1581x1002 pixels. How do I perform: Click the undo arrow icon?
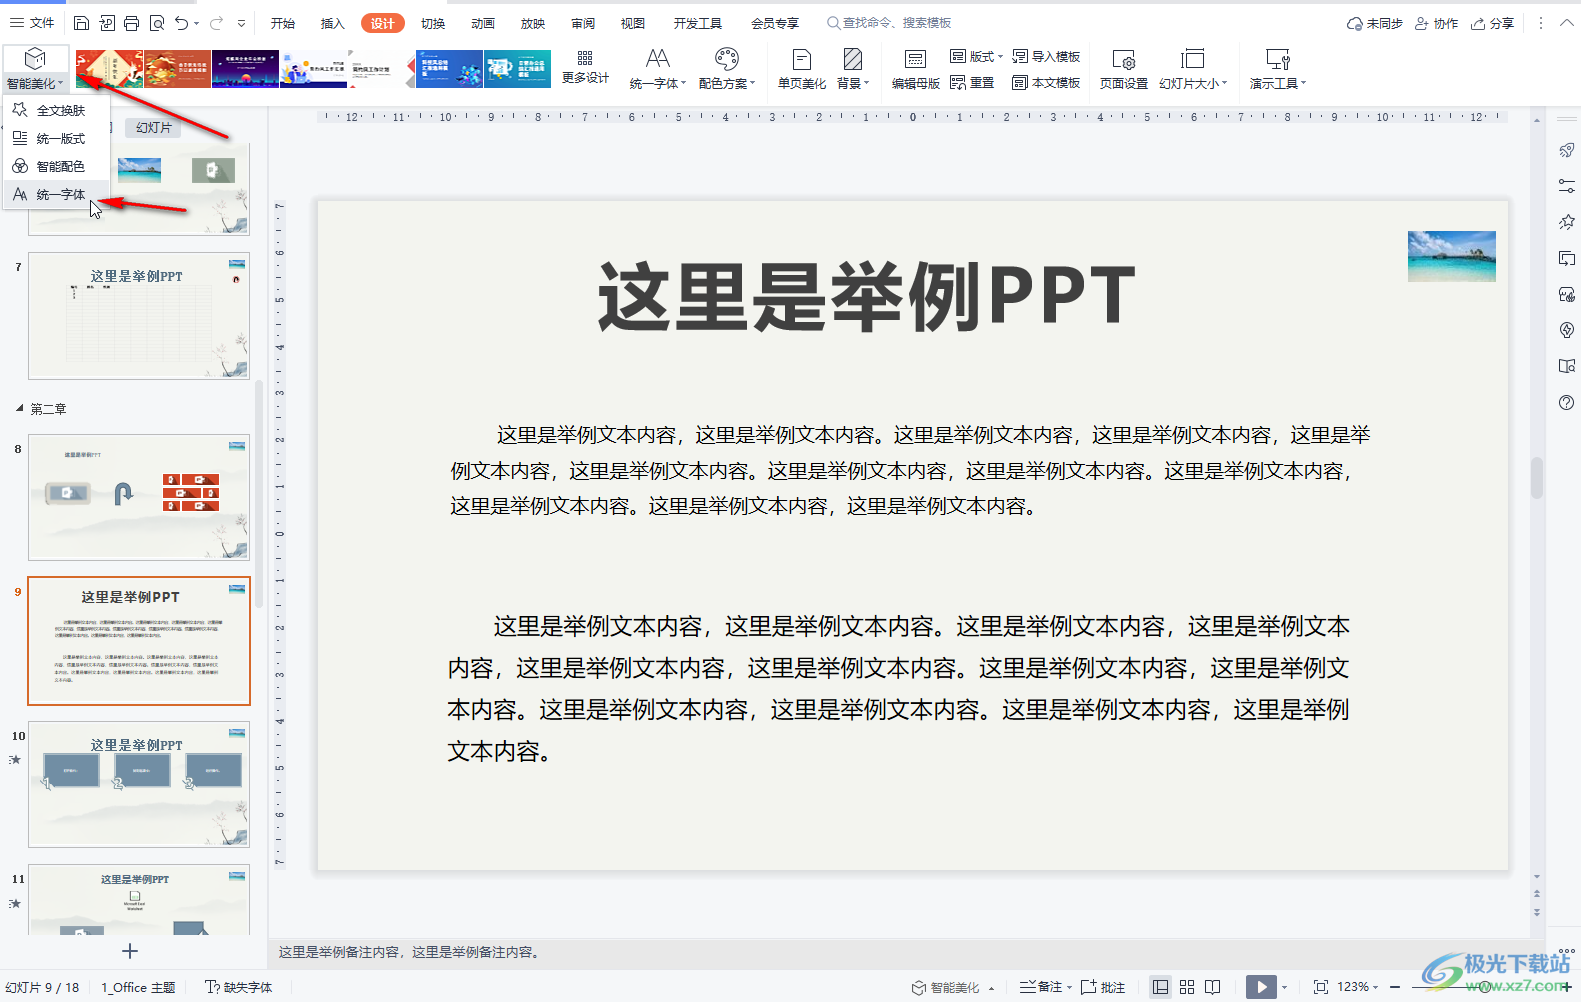[x=181, y=23]
